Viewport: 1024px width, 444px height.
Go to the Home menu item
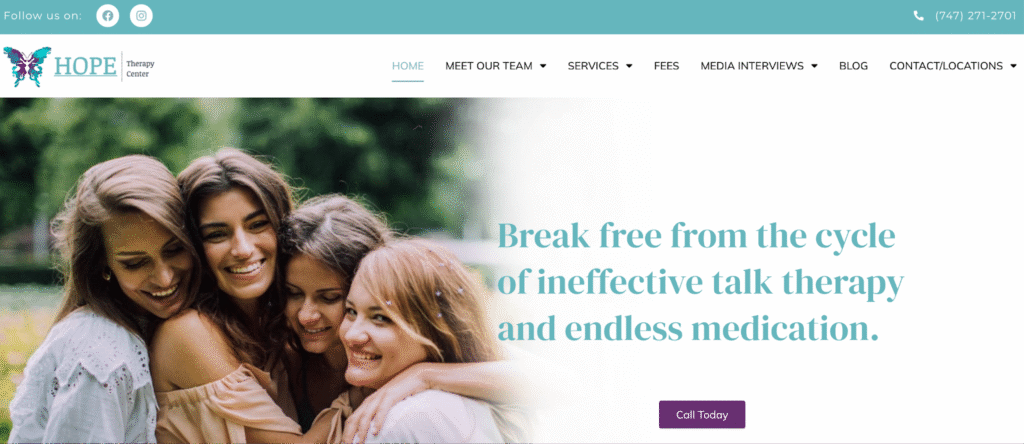pyautogui.click(x=408, y=66)
